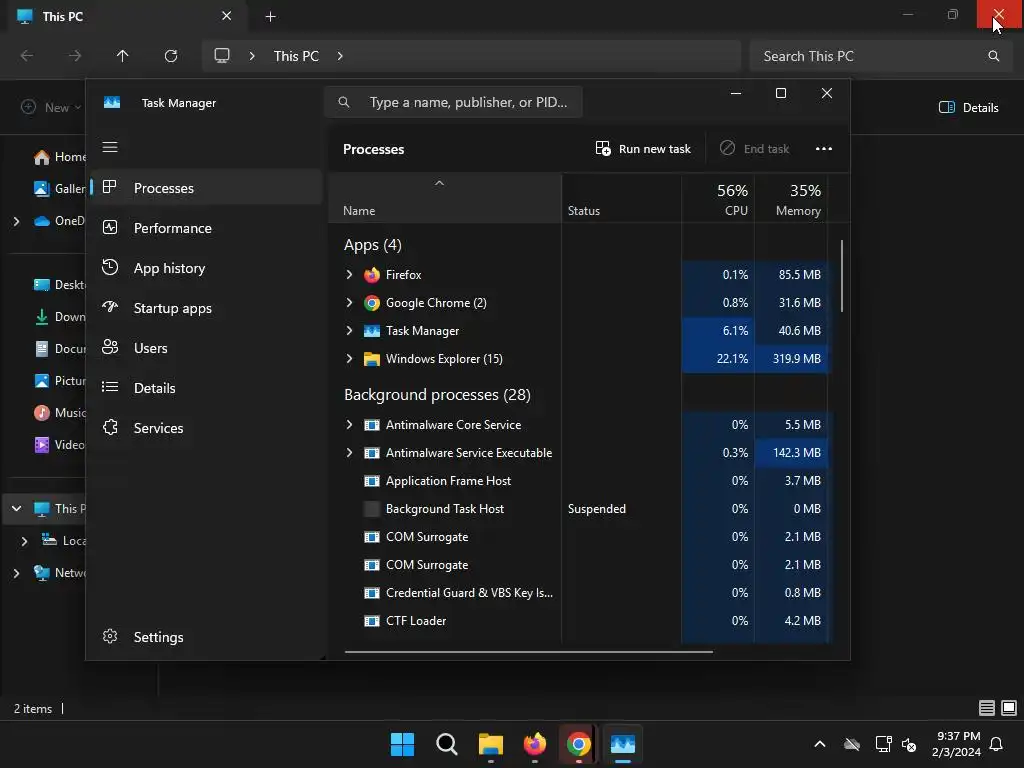Sort processes by the Name column
1024x768 pixels.
coord(445,199)
